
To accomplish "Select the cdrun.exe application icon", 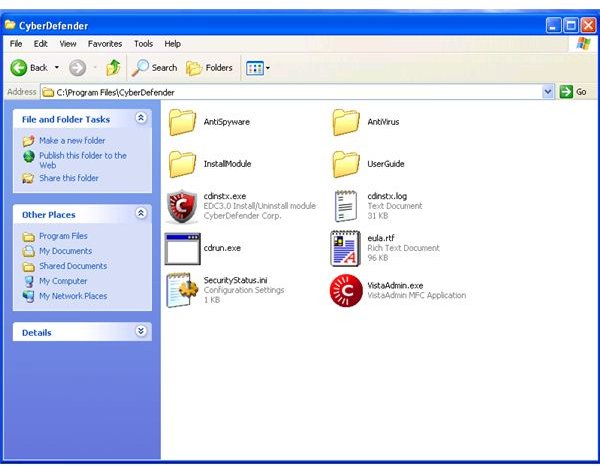I will point(183,249).
